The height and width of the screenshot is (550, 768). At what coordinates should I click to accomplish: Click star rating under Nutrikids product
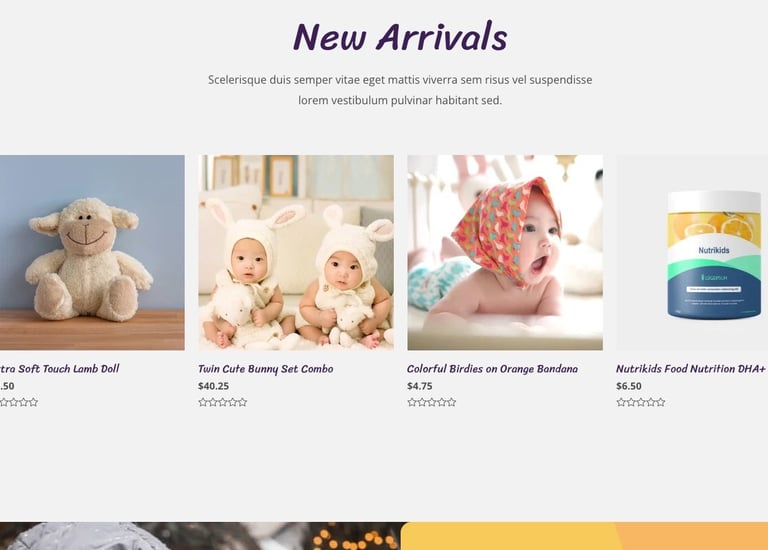641,402
